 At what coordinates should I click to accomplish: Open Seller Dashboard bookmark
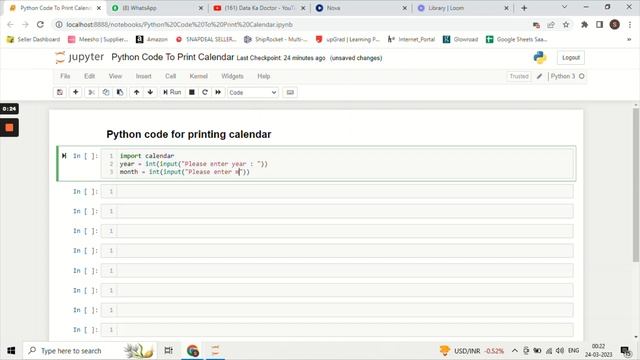pyautogui.click(x=33, y=39)
